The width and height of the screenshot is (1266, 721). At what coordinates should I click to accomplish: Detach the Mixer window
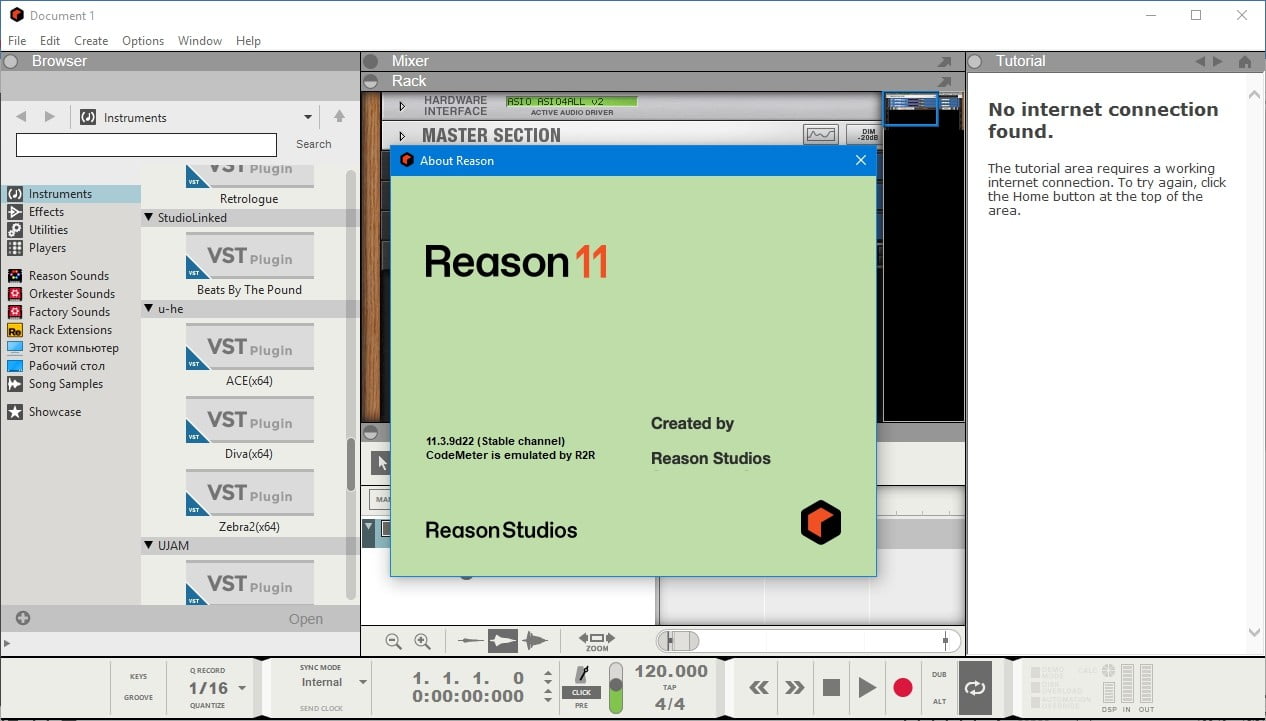945,61
